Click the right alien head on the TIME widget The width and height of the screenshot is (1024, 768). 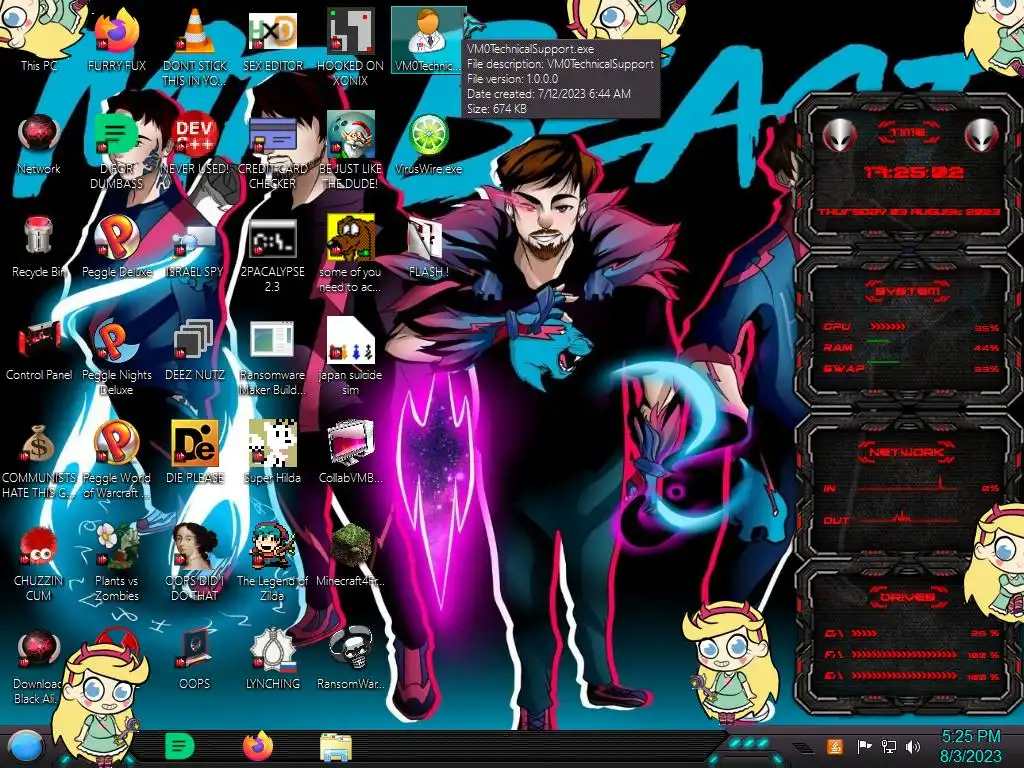click(x=981, y=136)
